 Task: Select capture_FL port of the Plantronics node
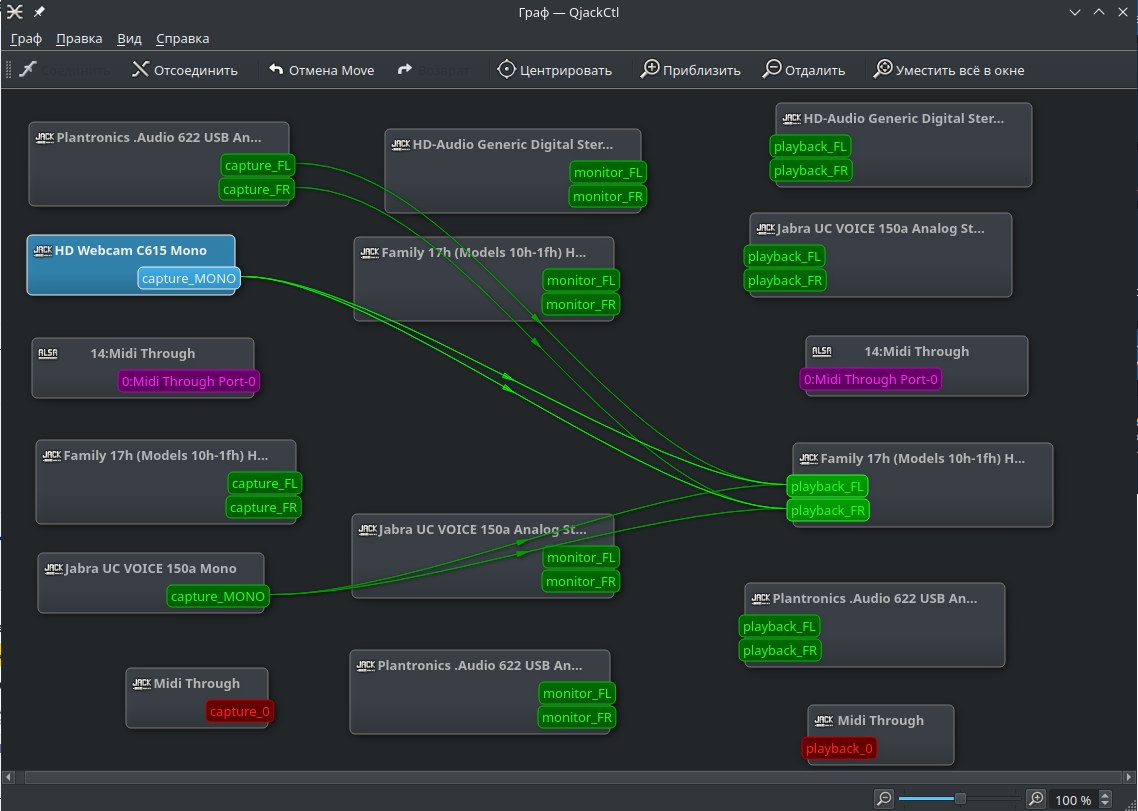tap(258, 166)
